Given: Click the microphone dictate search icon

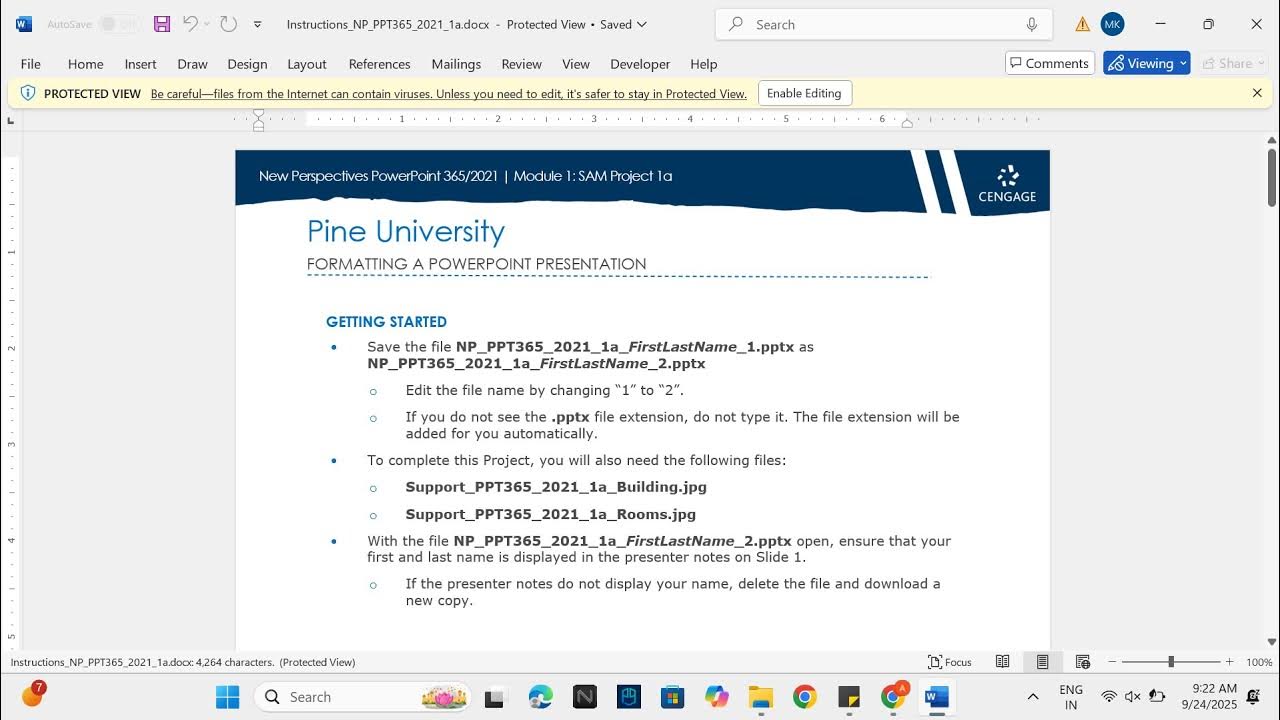Looking at the screenshot, I should [x=1031, y=24].
